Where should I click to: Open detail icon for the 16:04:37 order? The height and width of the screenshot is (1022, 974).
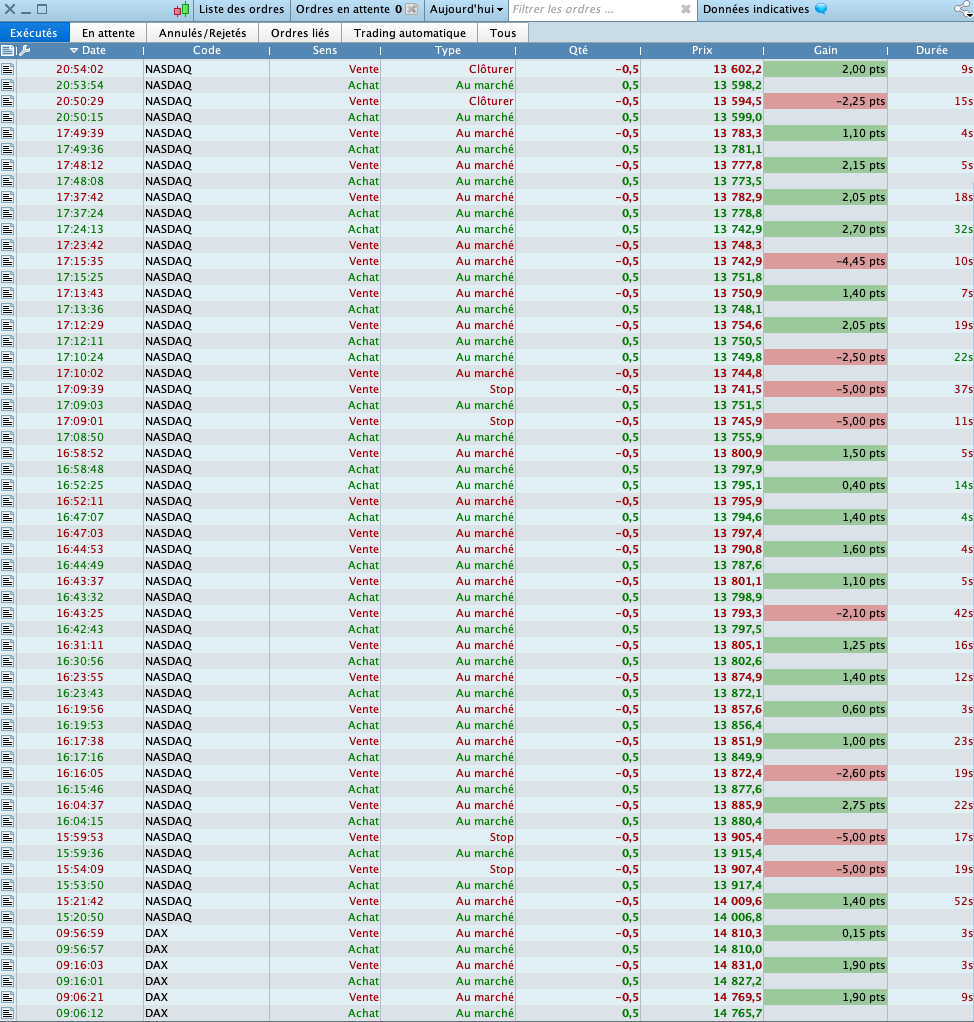(7, 805)
